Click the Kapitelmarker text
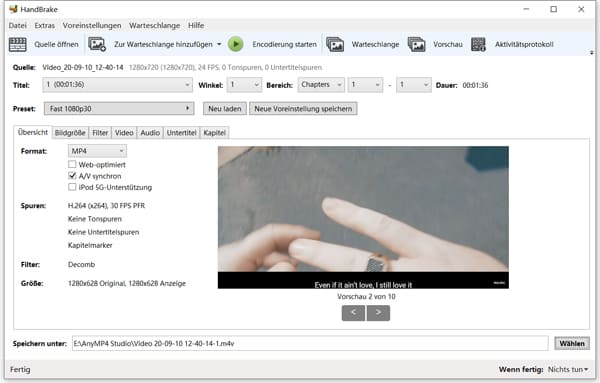 [x=90, y=245]
